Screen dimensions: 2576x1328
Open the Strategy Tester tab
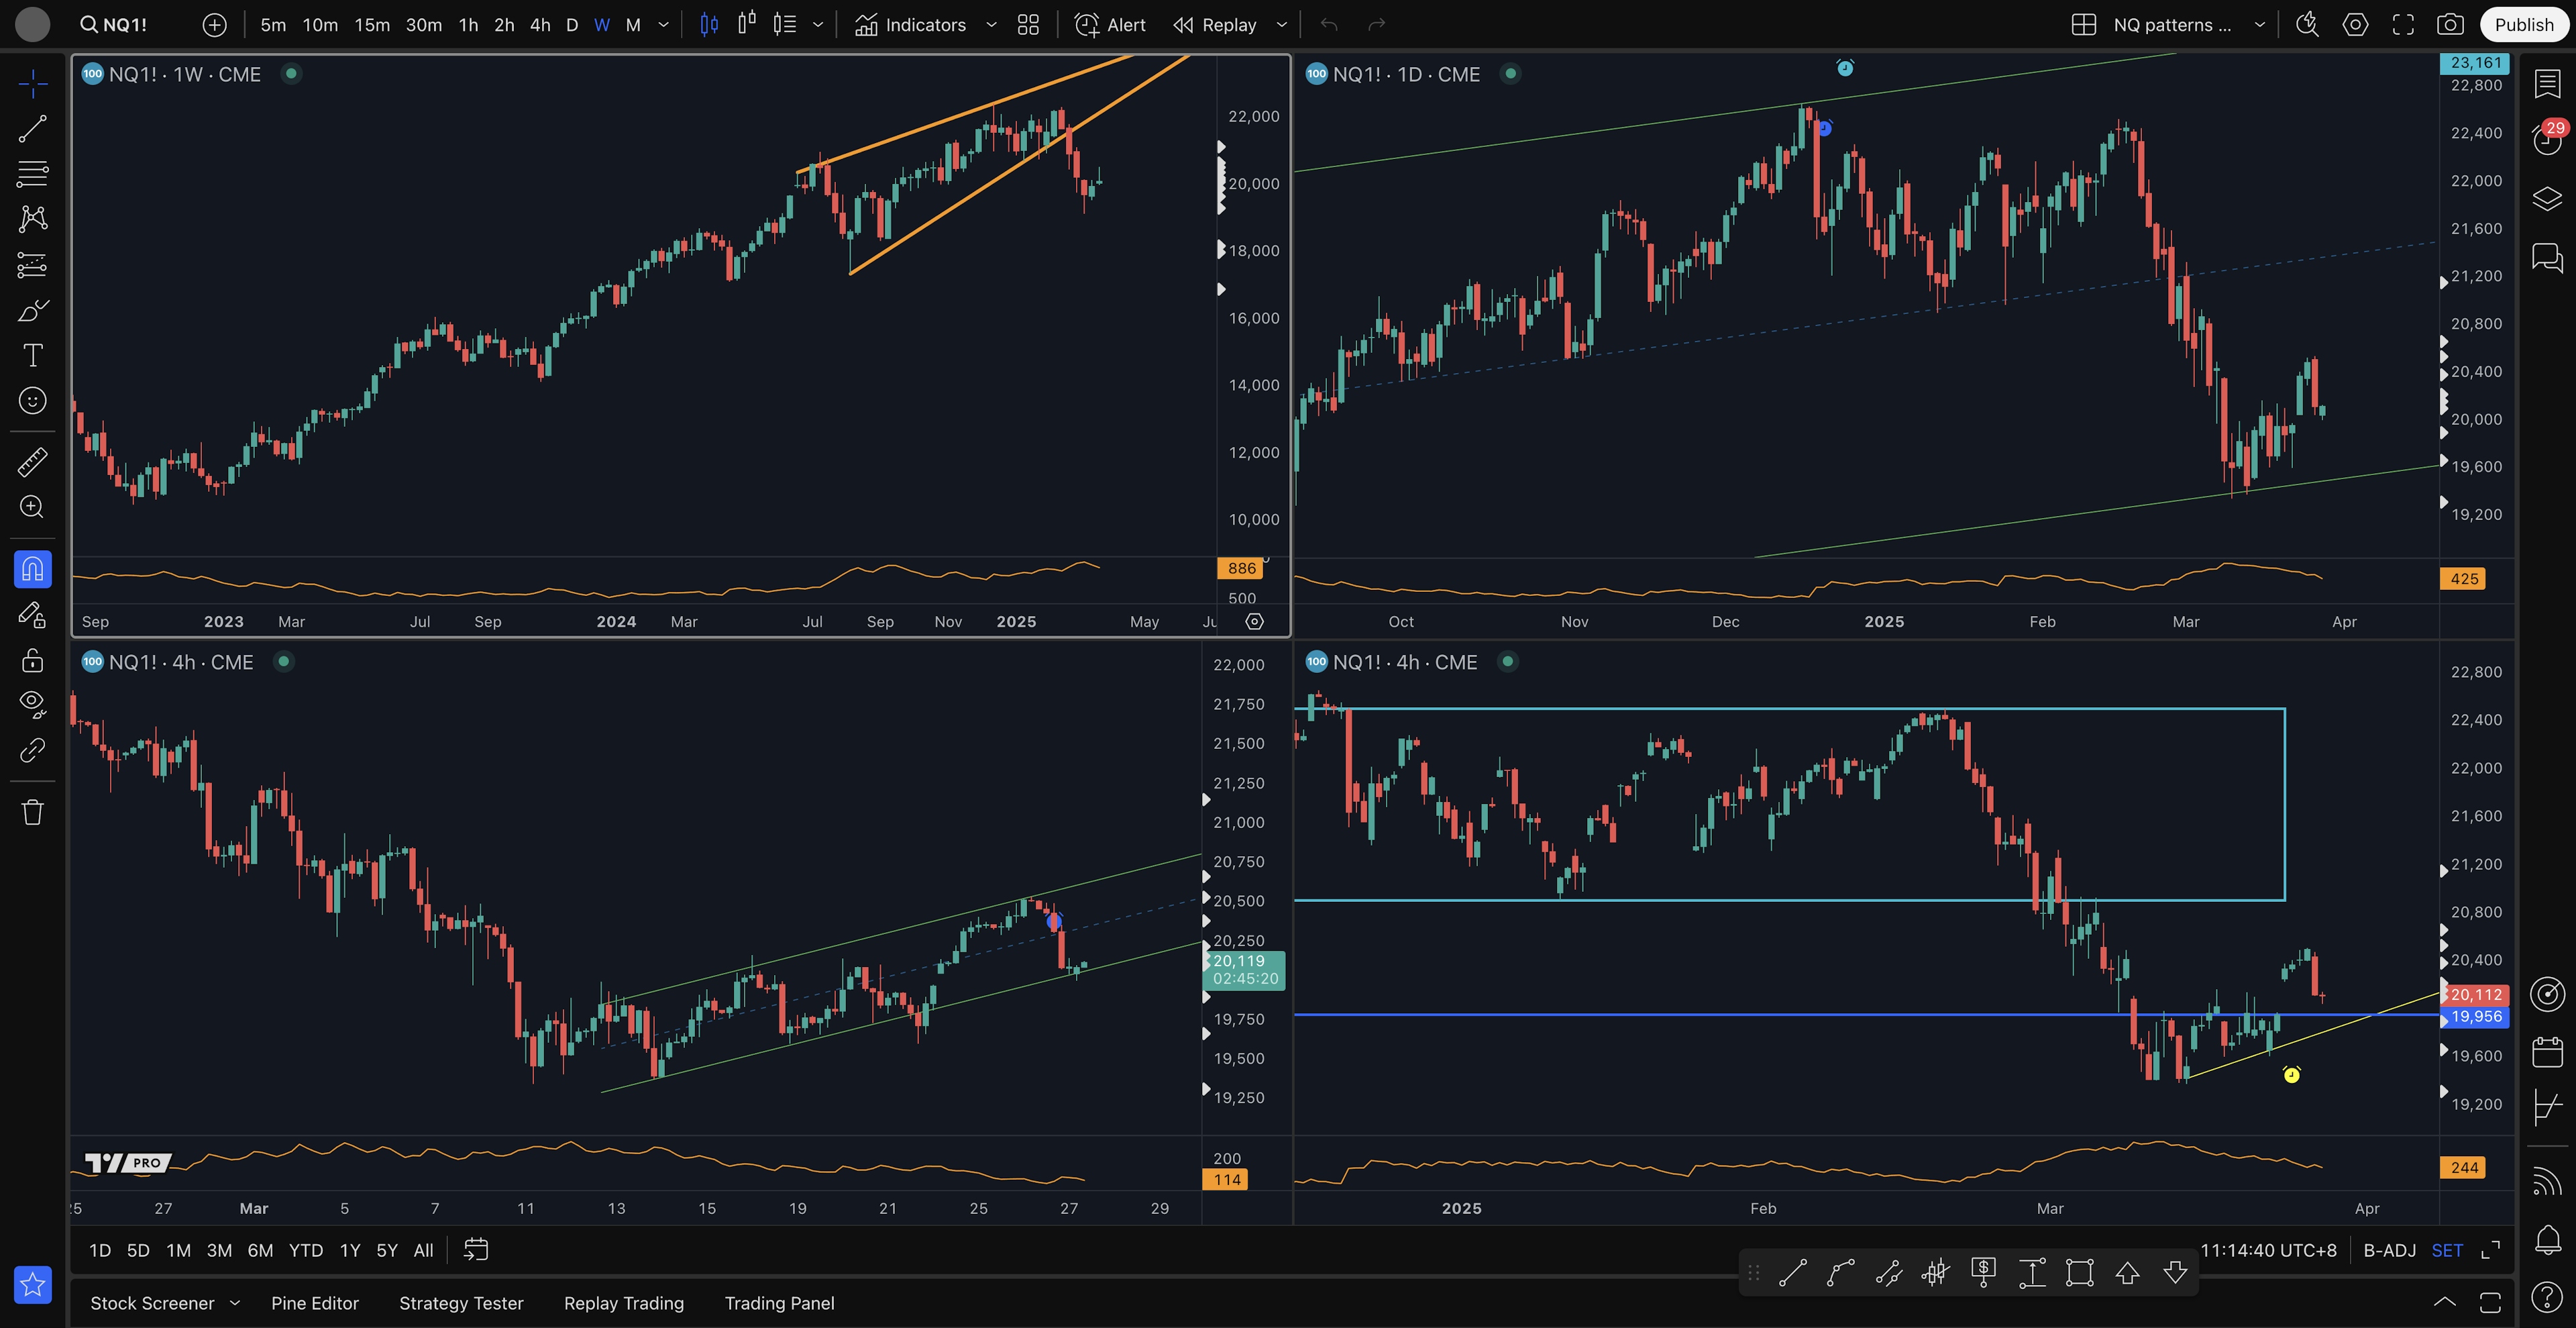point(461,1303)
